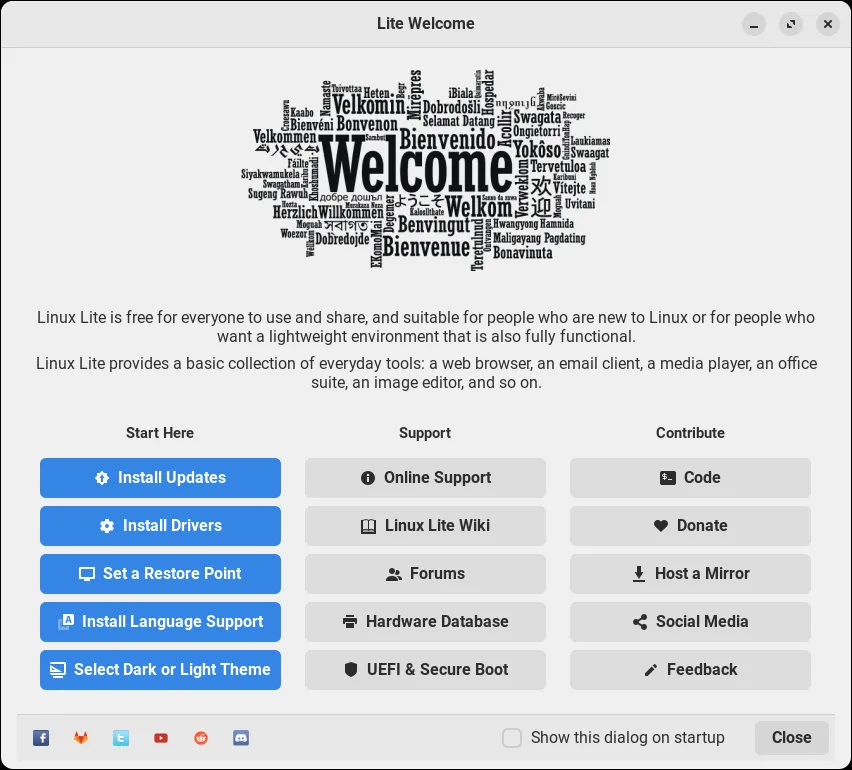Maximize the Lite Welcome window
852x770 pixels.
(x=791, y=24)
